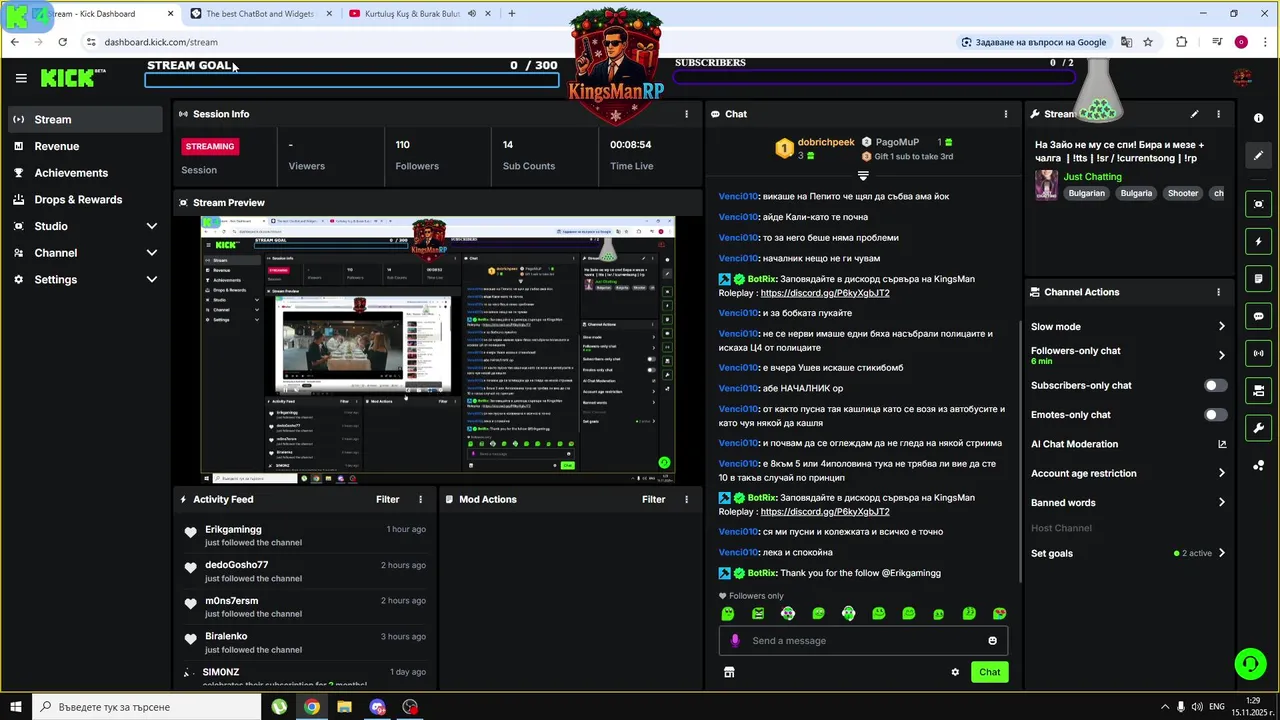Click the chat scrollbar
Screen dimensions: 1280x720
click(1019, 450)
